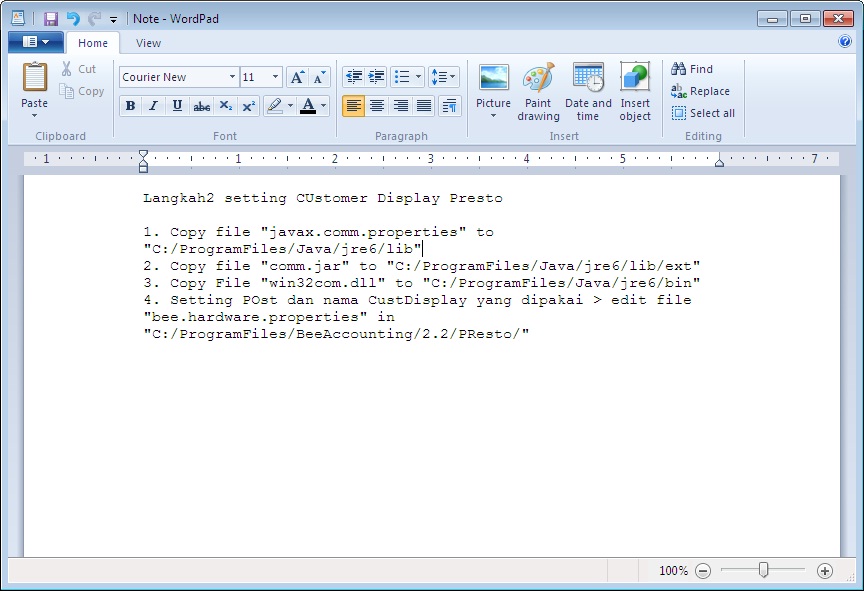Click Select all in Editing group
The width and height of the screenshot is (864, 591).
(703, 113)
